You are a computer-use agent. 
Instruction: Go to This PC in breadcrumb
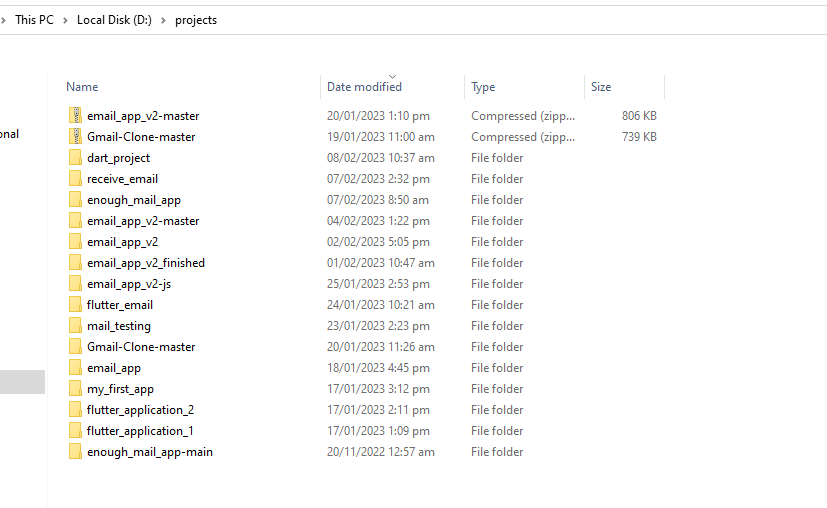pyautogui.click(x=34, y=20)
